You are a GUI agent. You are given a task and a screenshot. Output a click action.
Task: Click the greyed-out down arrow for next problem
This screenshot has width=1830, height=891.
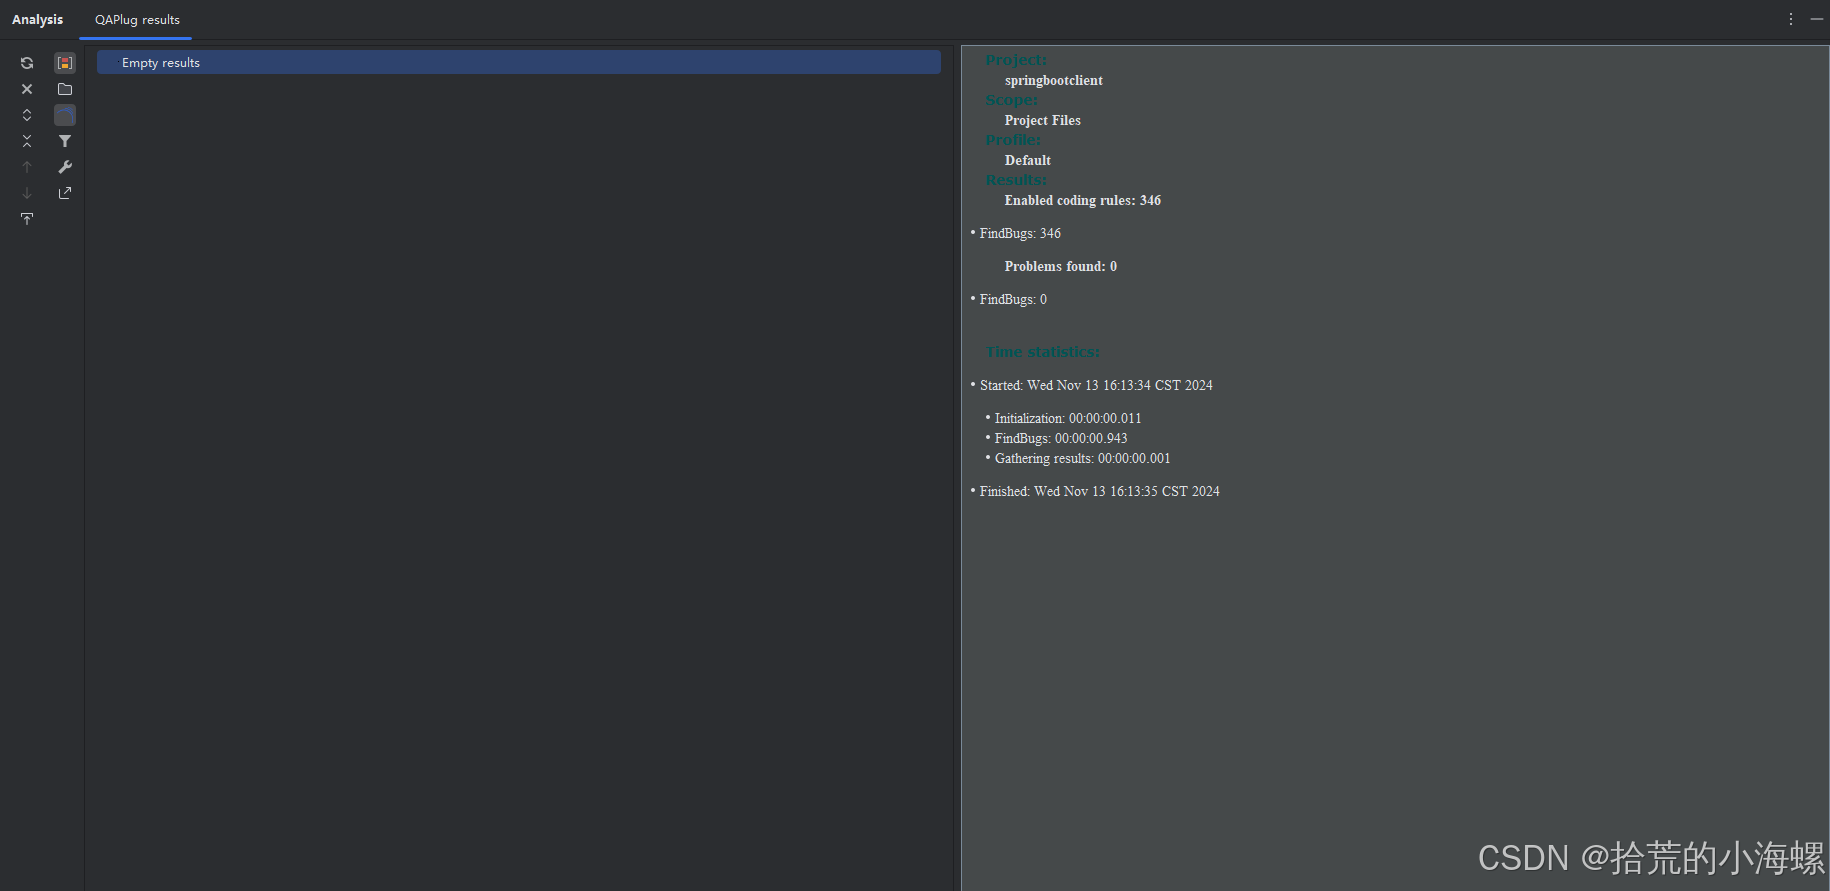click(27, 193)
